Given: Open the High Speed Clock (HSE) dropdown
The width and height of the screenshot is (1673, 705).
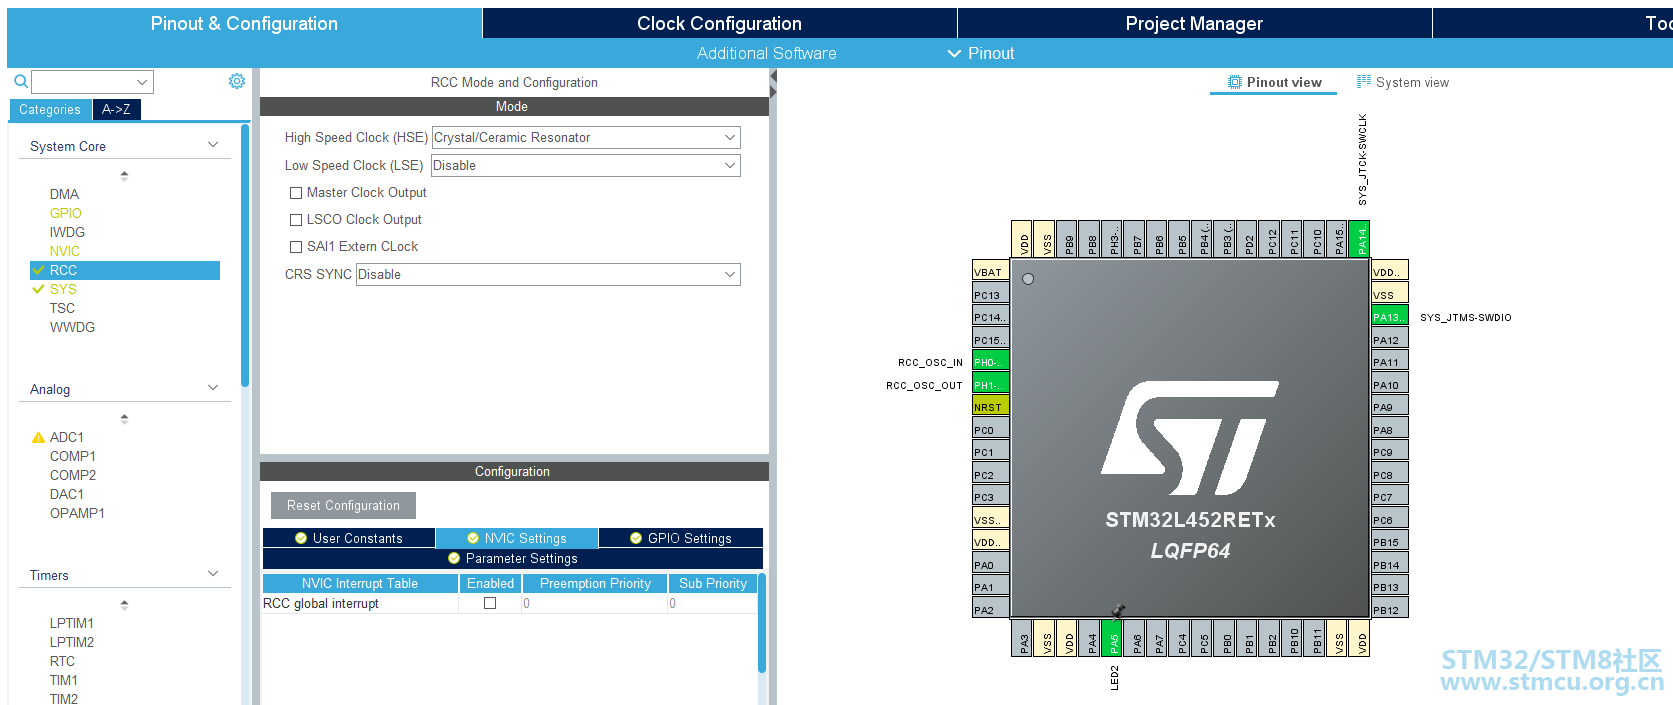Looking at the screenshot, I should (586, 137).
